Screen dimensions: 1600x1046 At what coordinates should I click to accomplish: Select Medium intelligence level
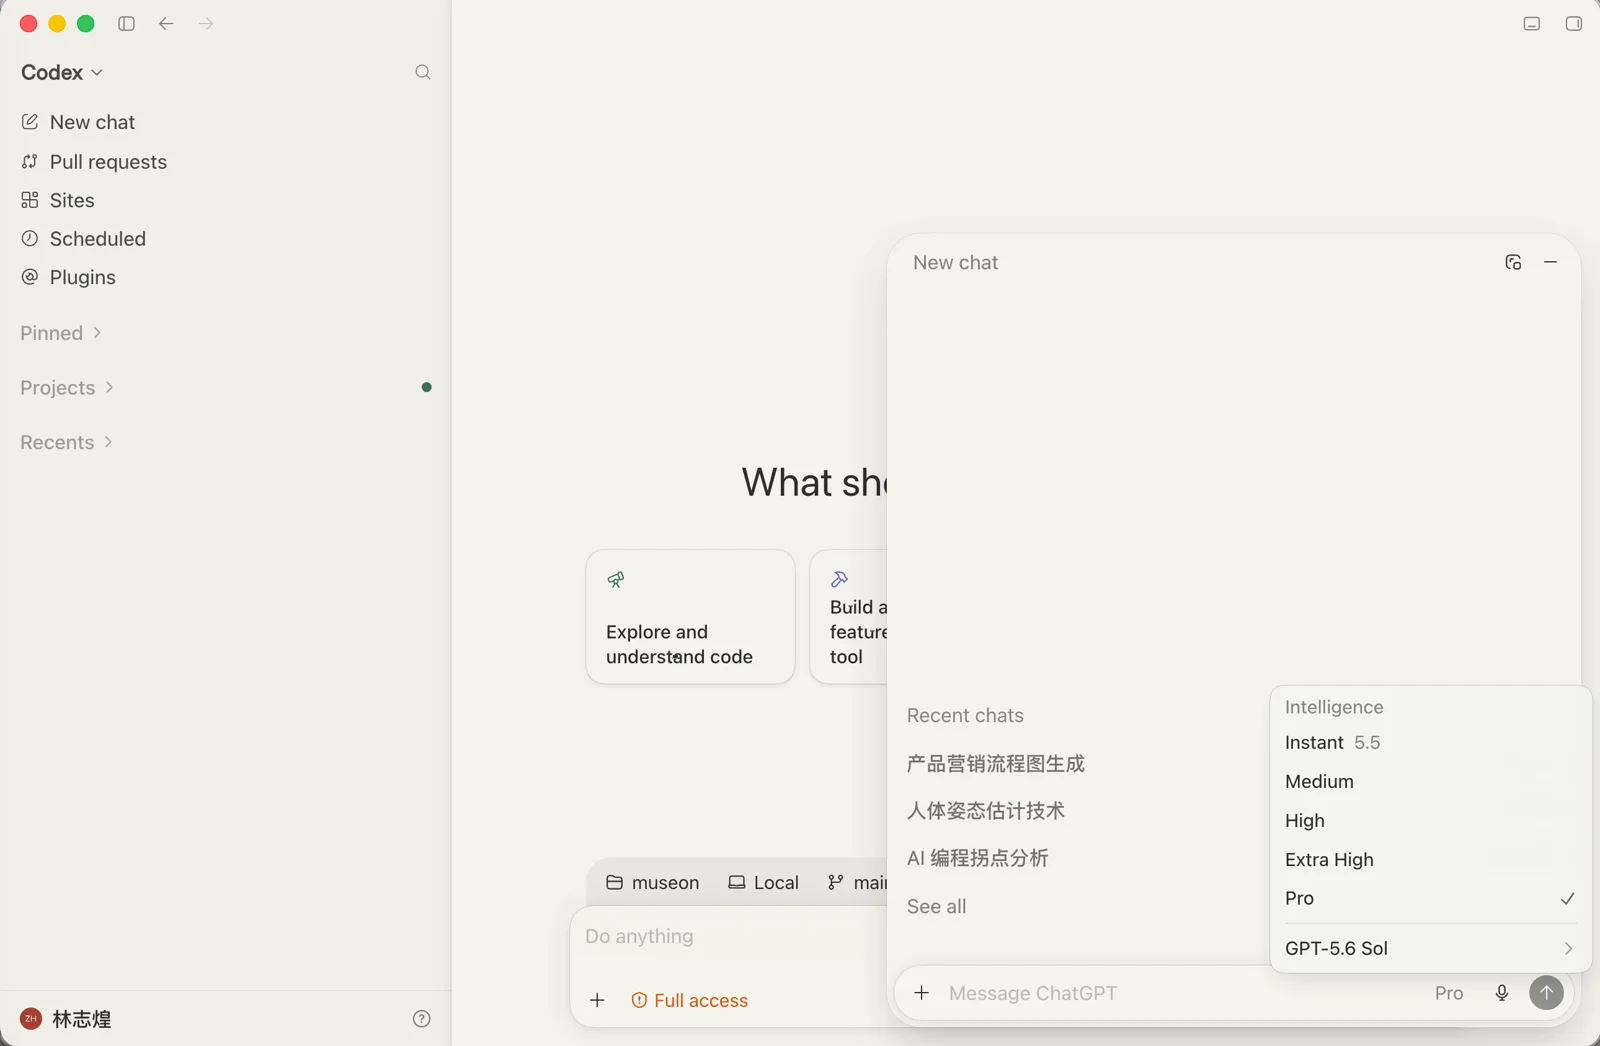click(x=1430, y=782)
